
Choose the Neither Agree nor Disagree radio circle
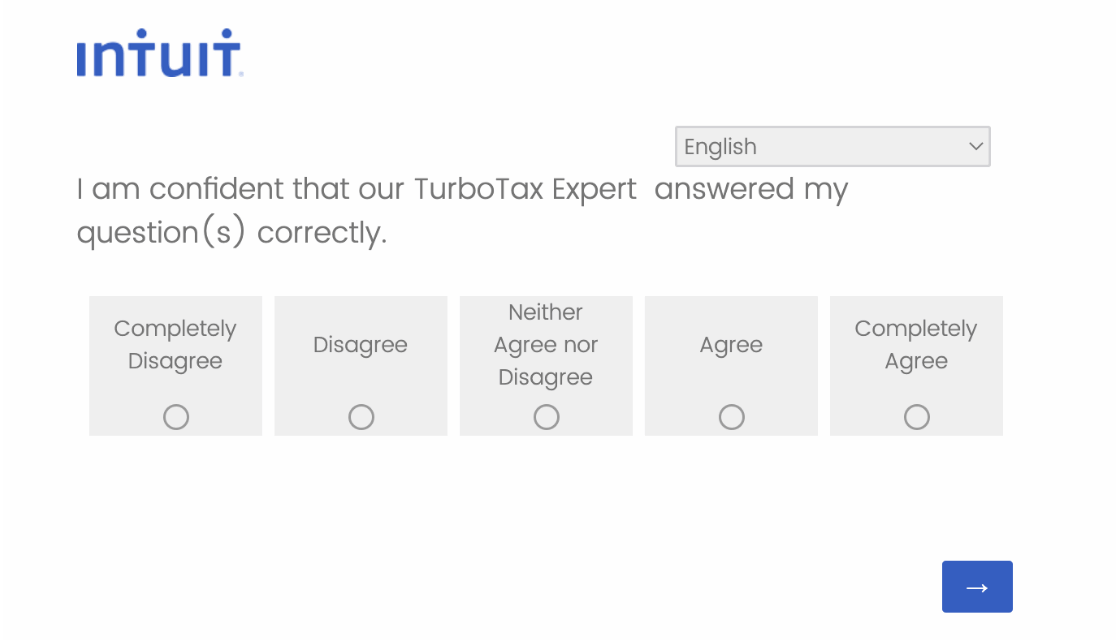(546, 417)
